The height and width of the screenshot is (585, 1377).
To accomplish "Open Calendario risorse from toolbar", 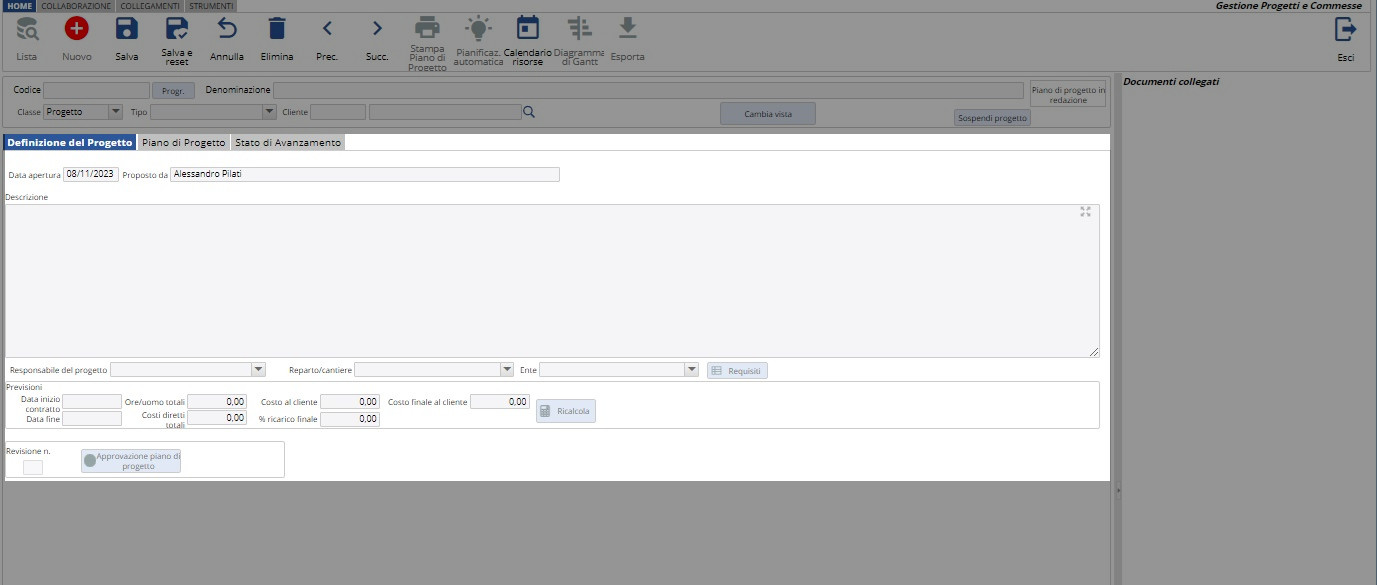I will pyautogui.click(x=527, y=30).
